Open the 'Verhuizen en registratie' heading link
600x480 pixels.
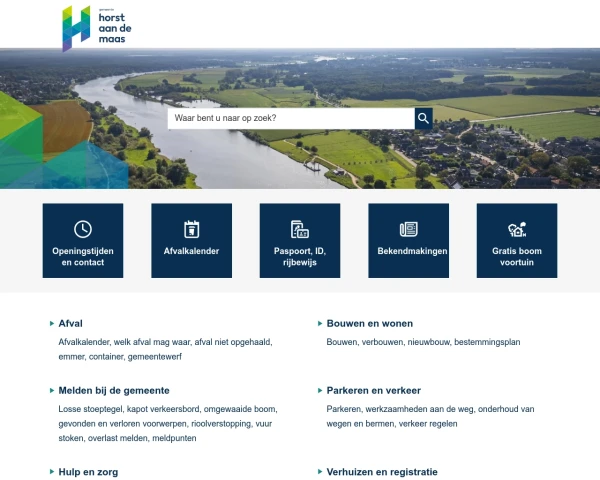[x=382, y=472]
